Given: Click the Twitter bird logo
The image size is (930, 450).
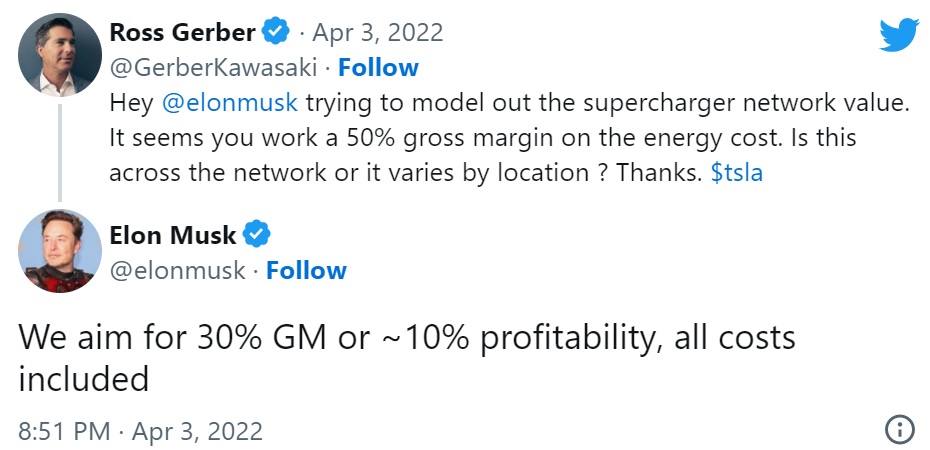Looking at the screenshot, I should (x=897, y=34).
